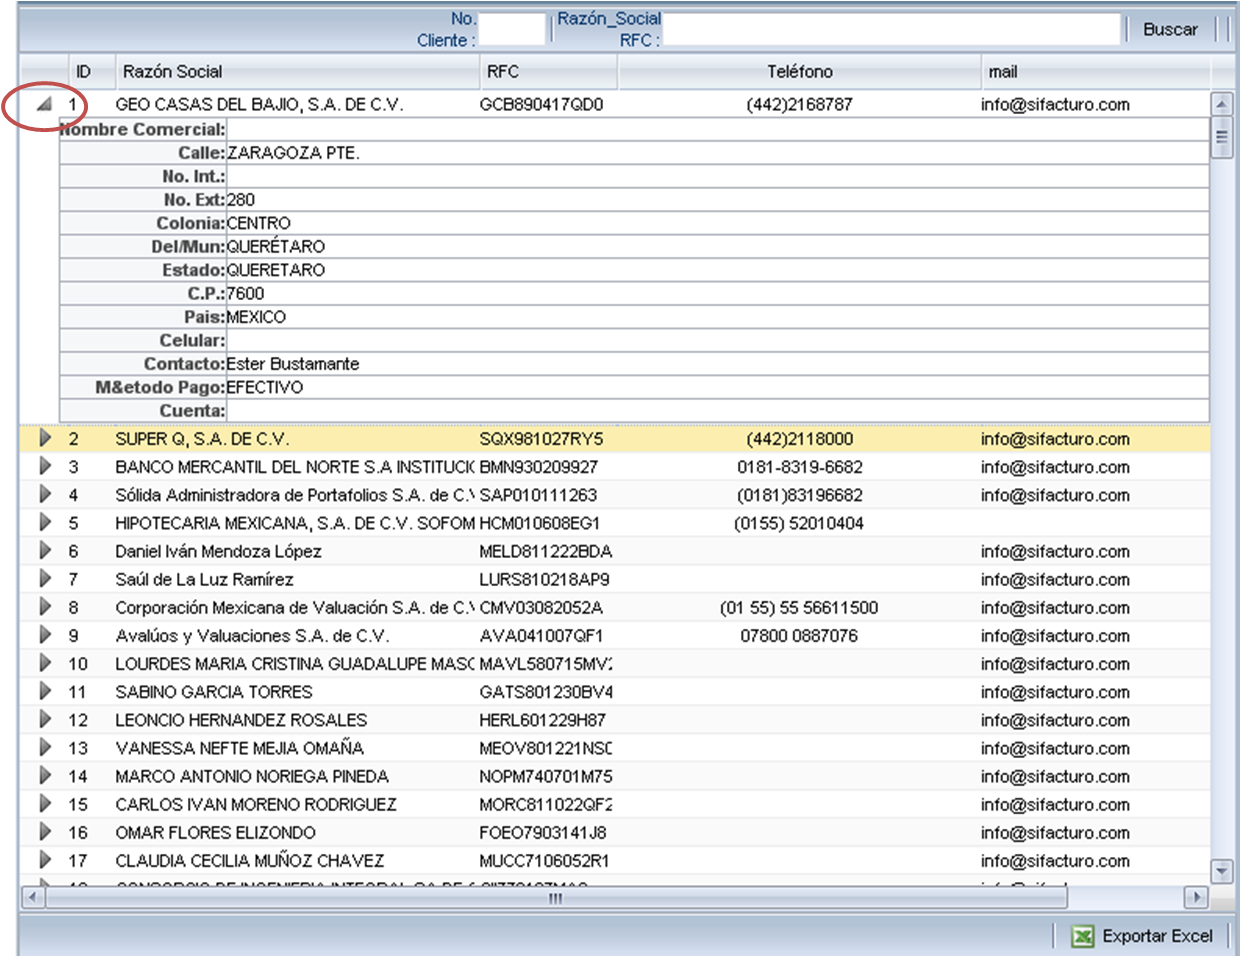Screen dimensions: 1241x957
Task: Click the horizontal scrollbar left arrow
Action: [32, 897]
